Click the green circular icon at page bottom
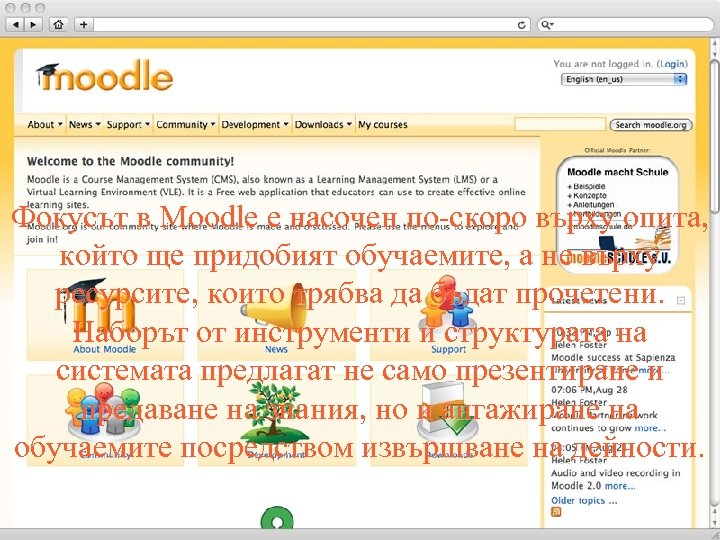This screenshot has width=720, height=540. (x=277, y=518)
